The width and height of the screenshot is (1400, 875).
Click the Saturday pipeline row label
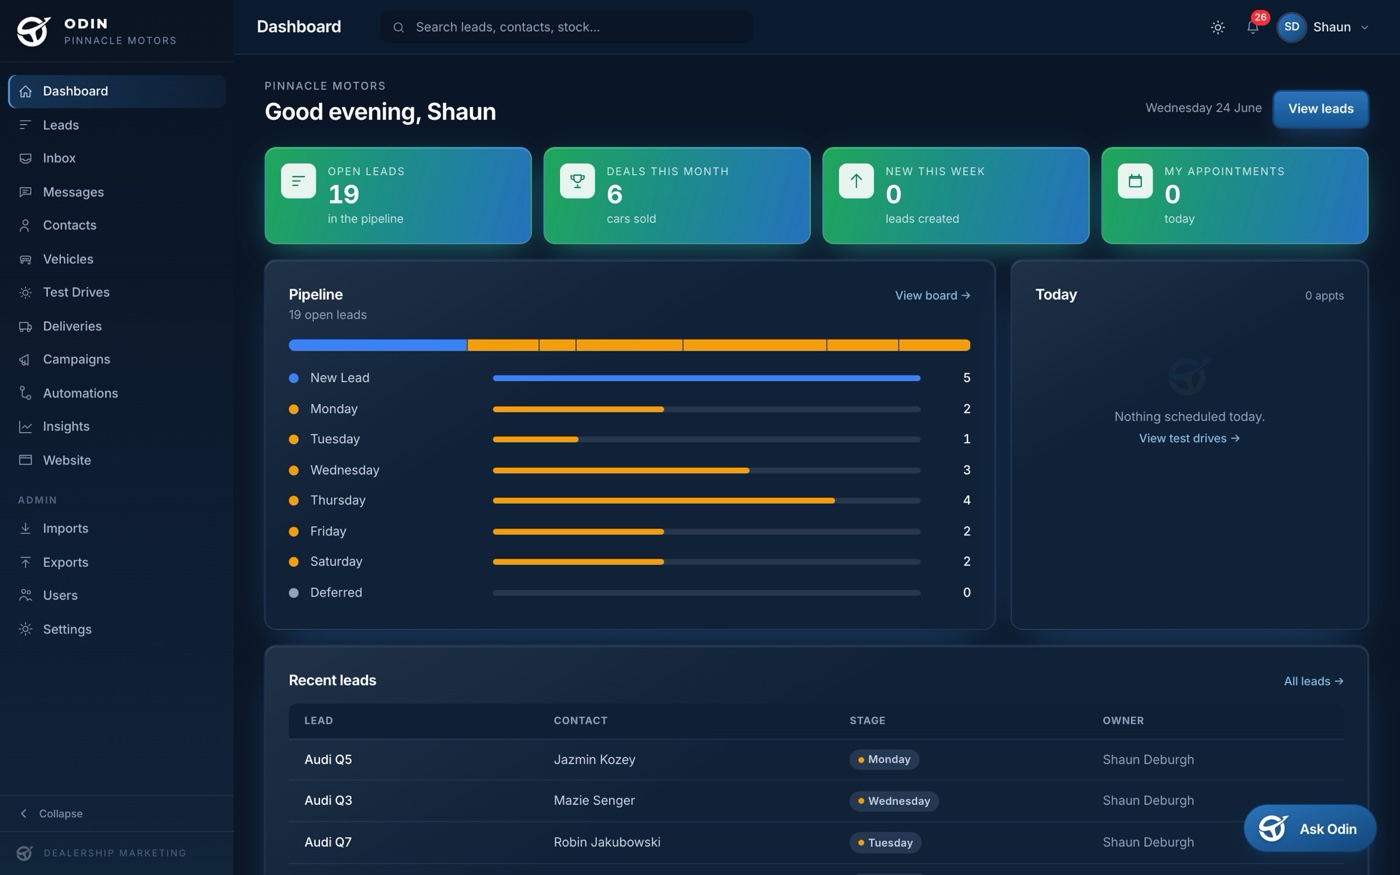tap(336, 561)
